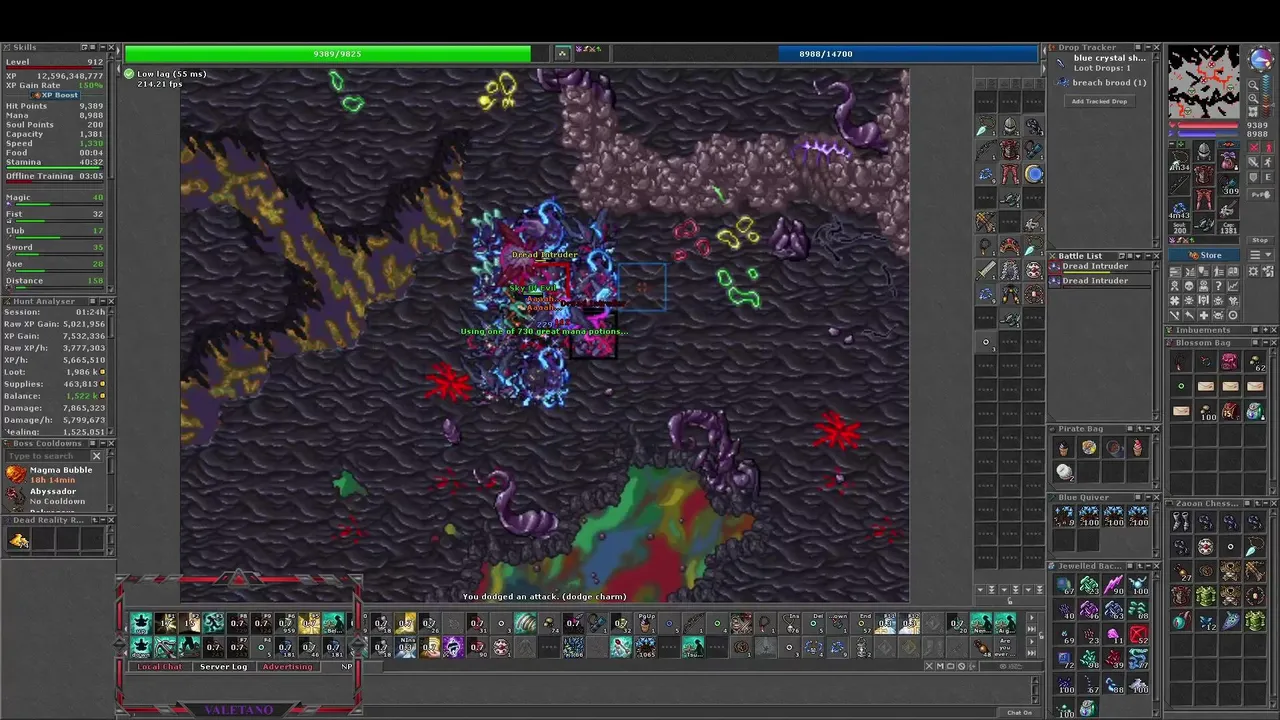Select the red armor inventory slot
Screen dimensions: 1280x720
(x=1203, y=175)
